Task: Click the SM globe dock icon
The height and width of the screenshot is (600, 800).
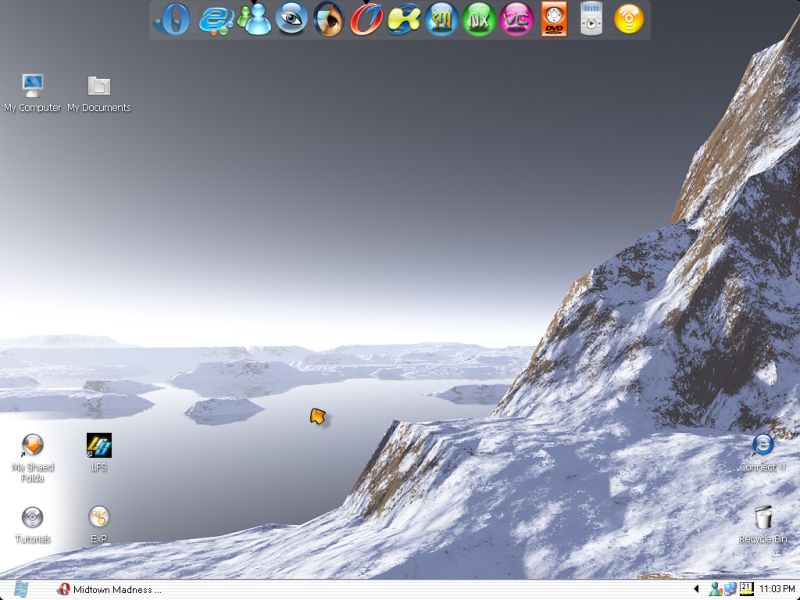Action: (441, 19)
